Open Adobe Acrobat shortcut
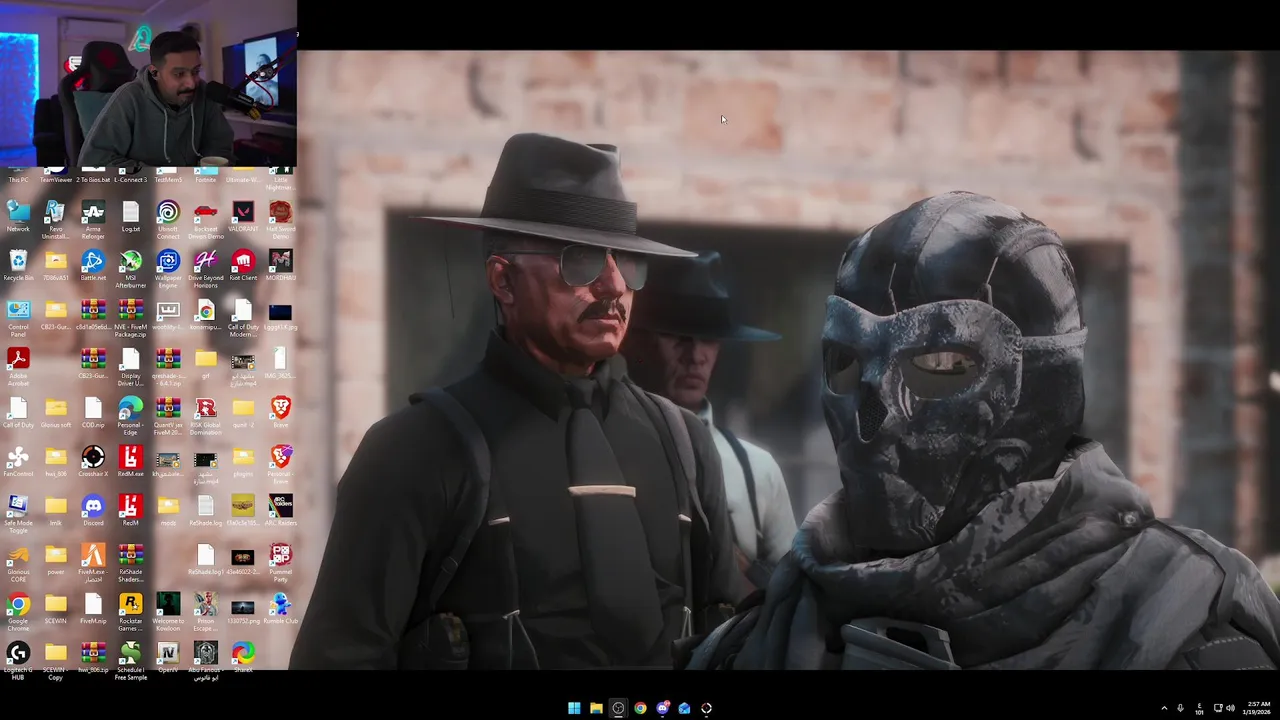 (18, 367)
